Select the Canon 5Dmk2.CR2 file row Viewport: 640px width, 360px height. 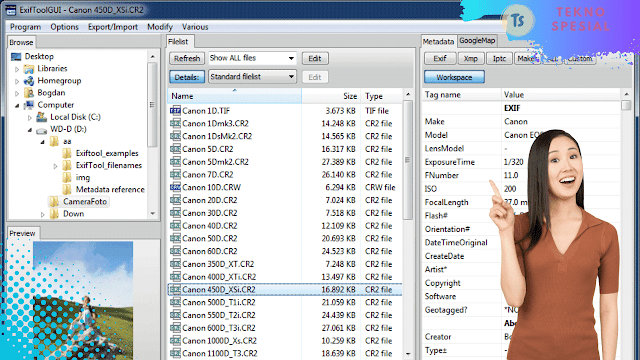284,162
